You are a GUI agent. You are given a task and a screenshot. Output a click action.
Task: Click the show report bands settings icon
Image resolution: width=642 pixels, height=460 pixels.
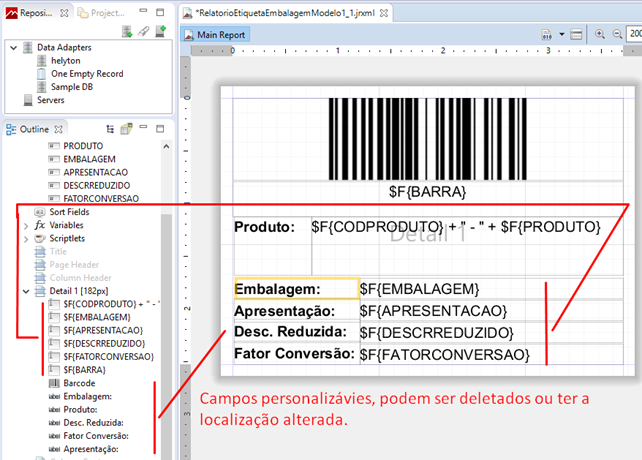(x=576, y=34)
